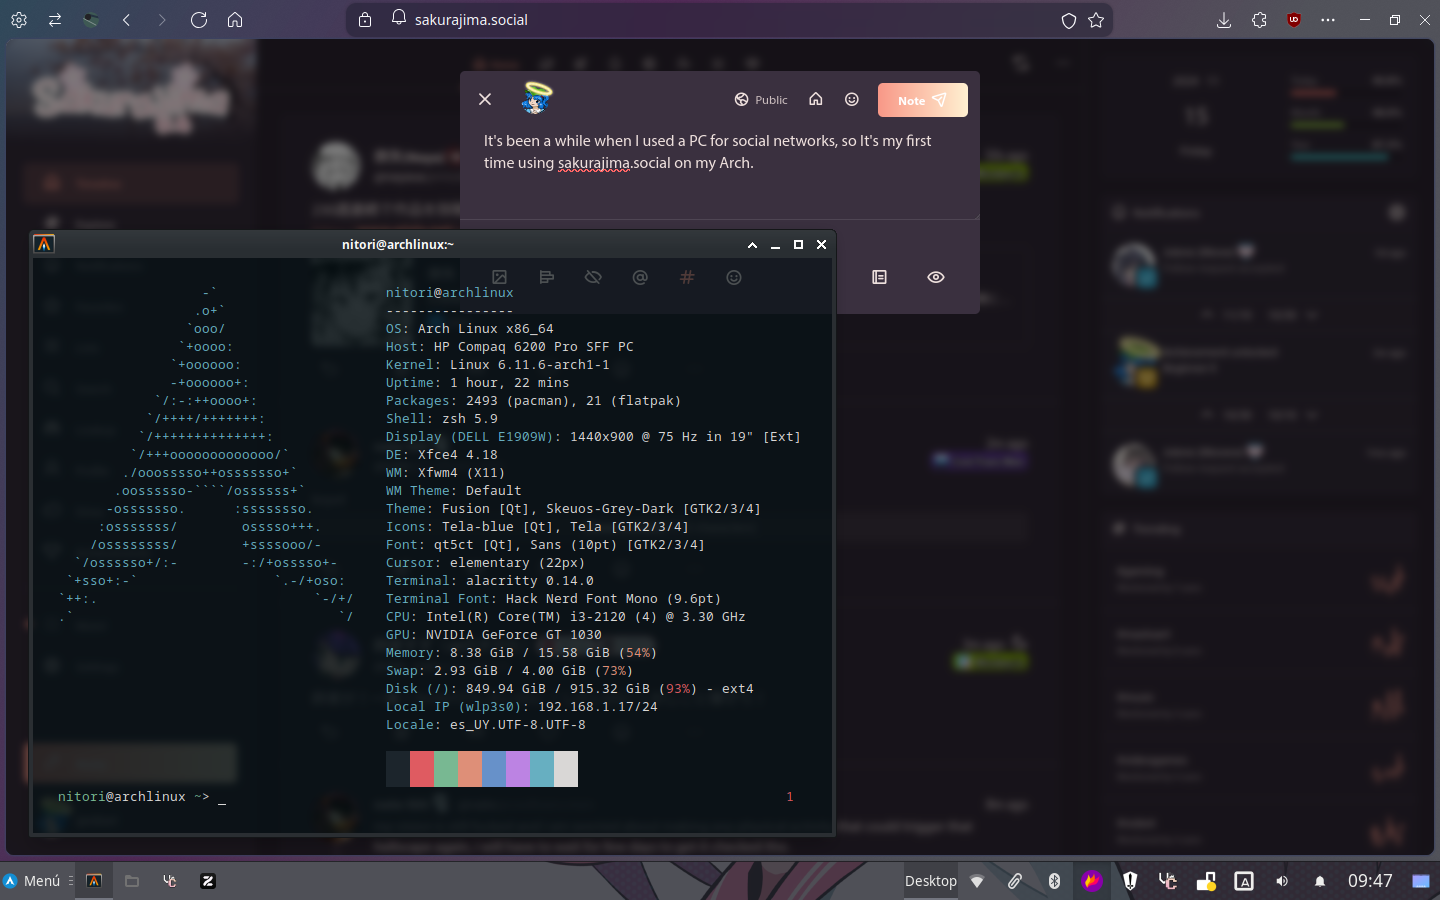Click the Desktop label in the panel

coord(931,881)
